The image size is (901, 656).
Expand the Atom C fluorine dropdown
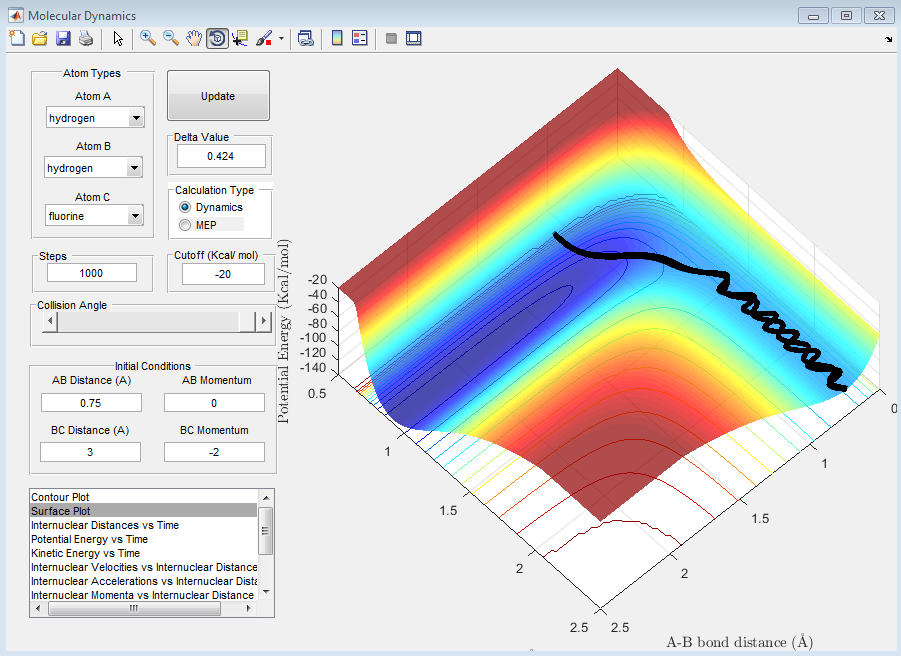click(x=136, y=216)
